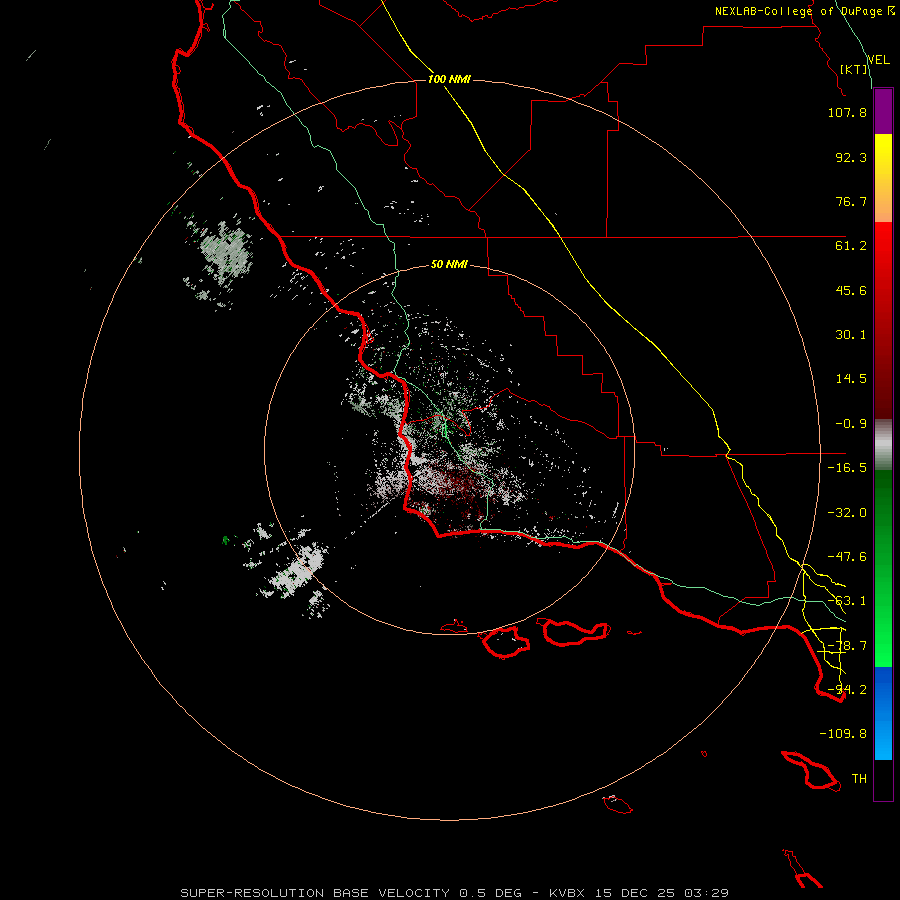Click the TH legend label
Viewport: 900px width, 900px height.
[859, 779]
